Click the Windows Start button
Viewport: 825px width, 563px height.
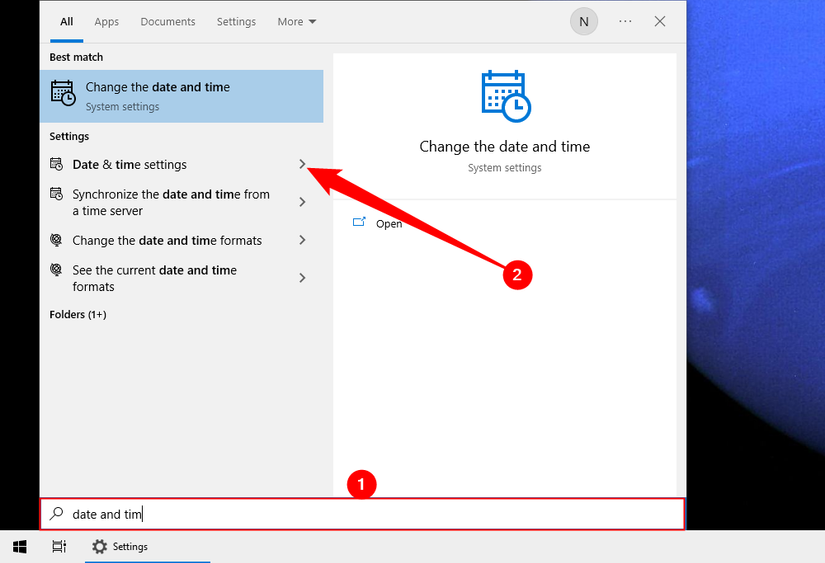pyautogui.click(x=19, y=546)
